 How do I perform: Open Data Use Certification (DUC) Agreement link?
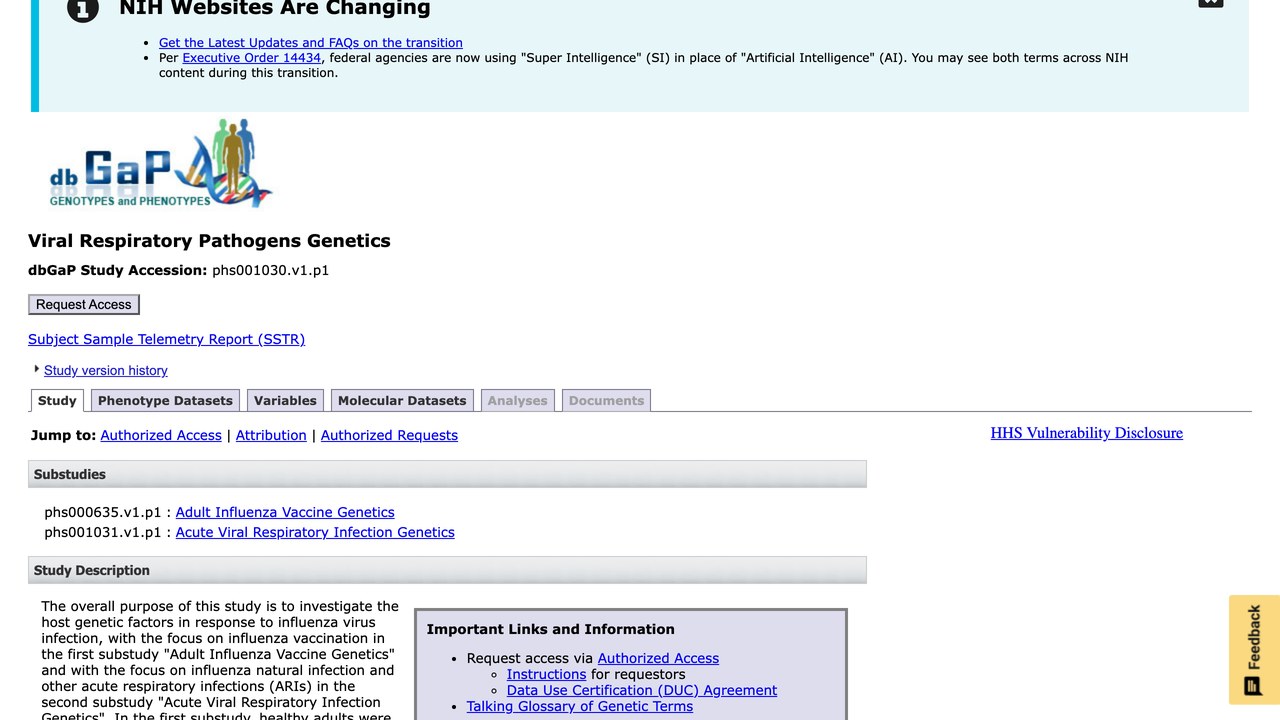tap(642, 690)
